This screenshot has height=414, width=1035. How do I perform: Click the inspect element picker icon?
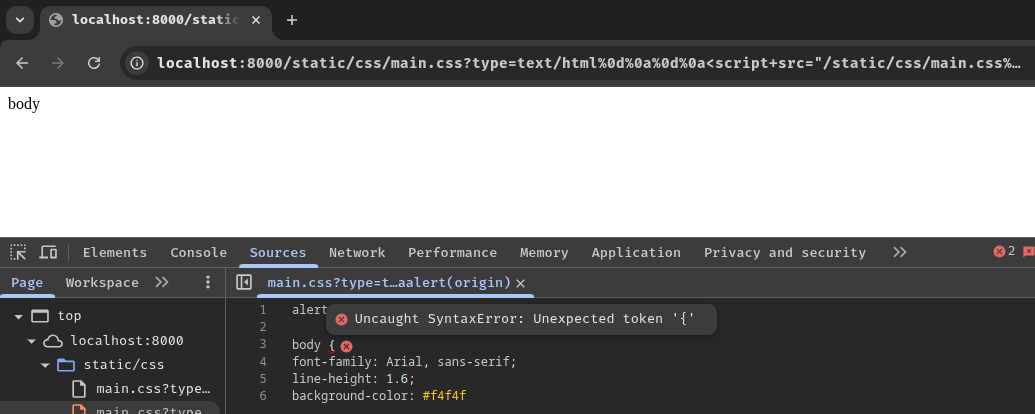(x=18, y=252)
